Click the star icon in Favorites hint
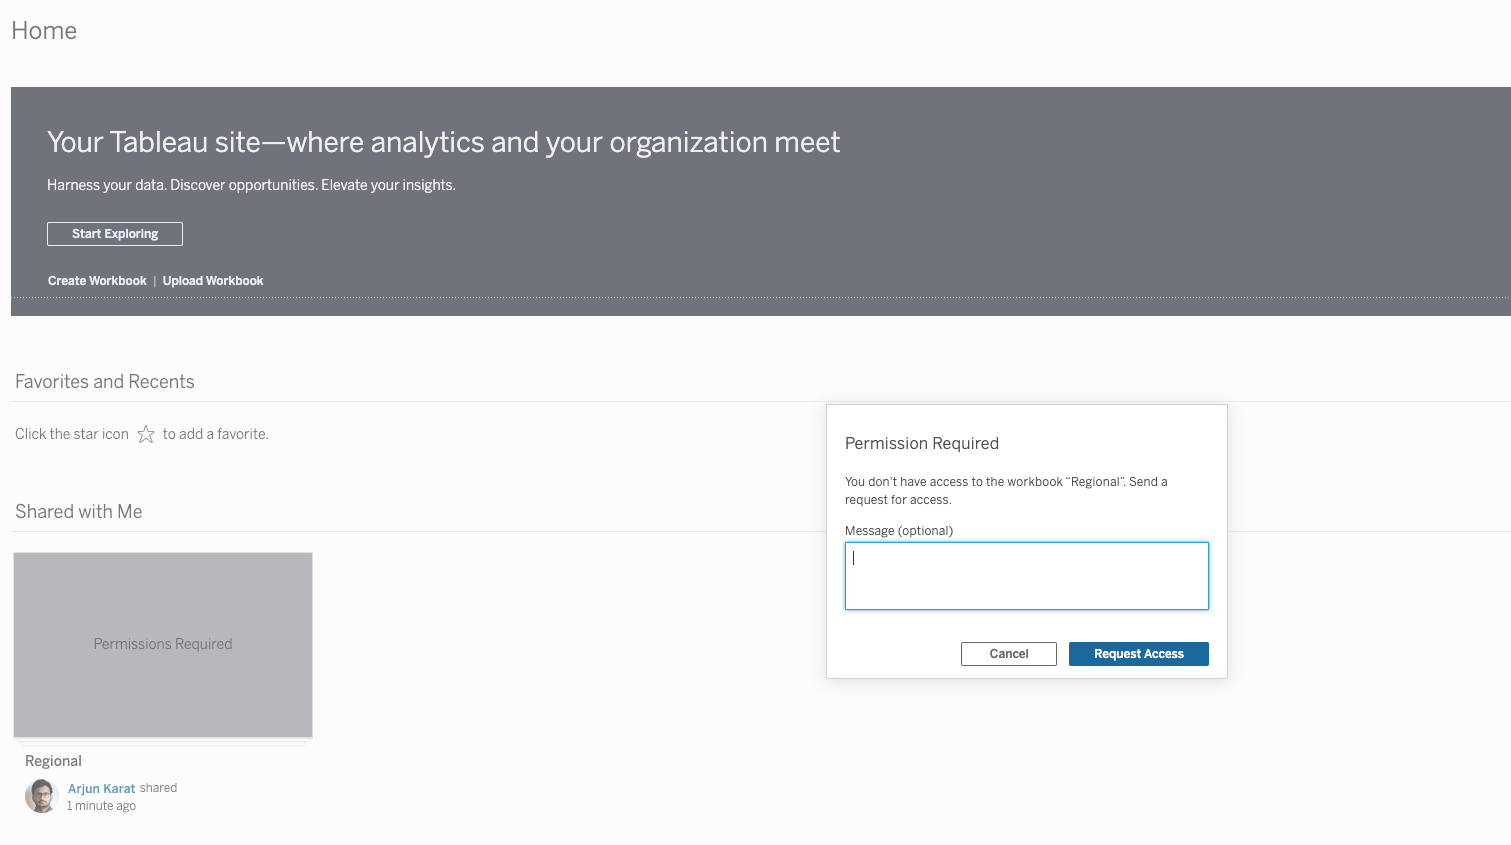This screenshot has width=1511, height=845. 146,434
